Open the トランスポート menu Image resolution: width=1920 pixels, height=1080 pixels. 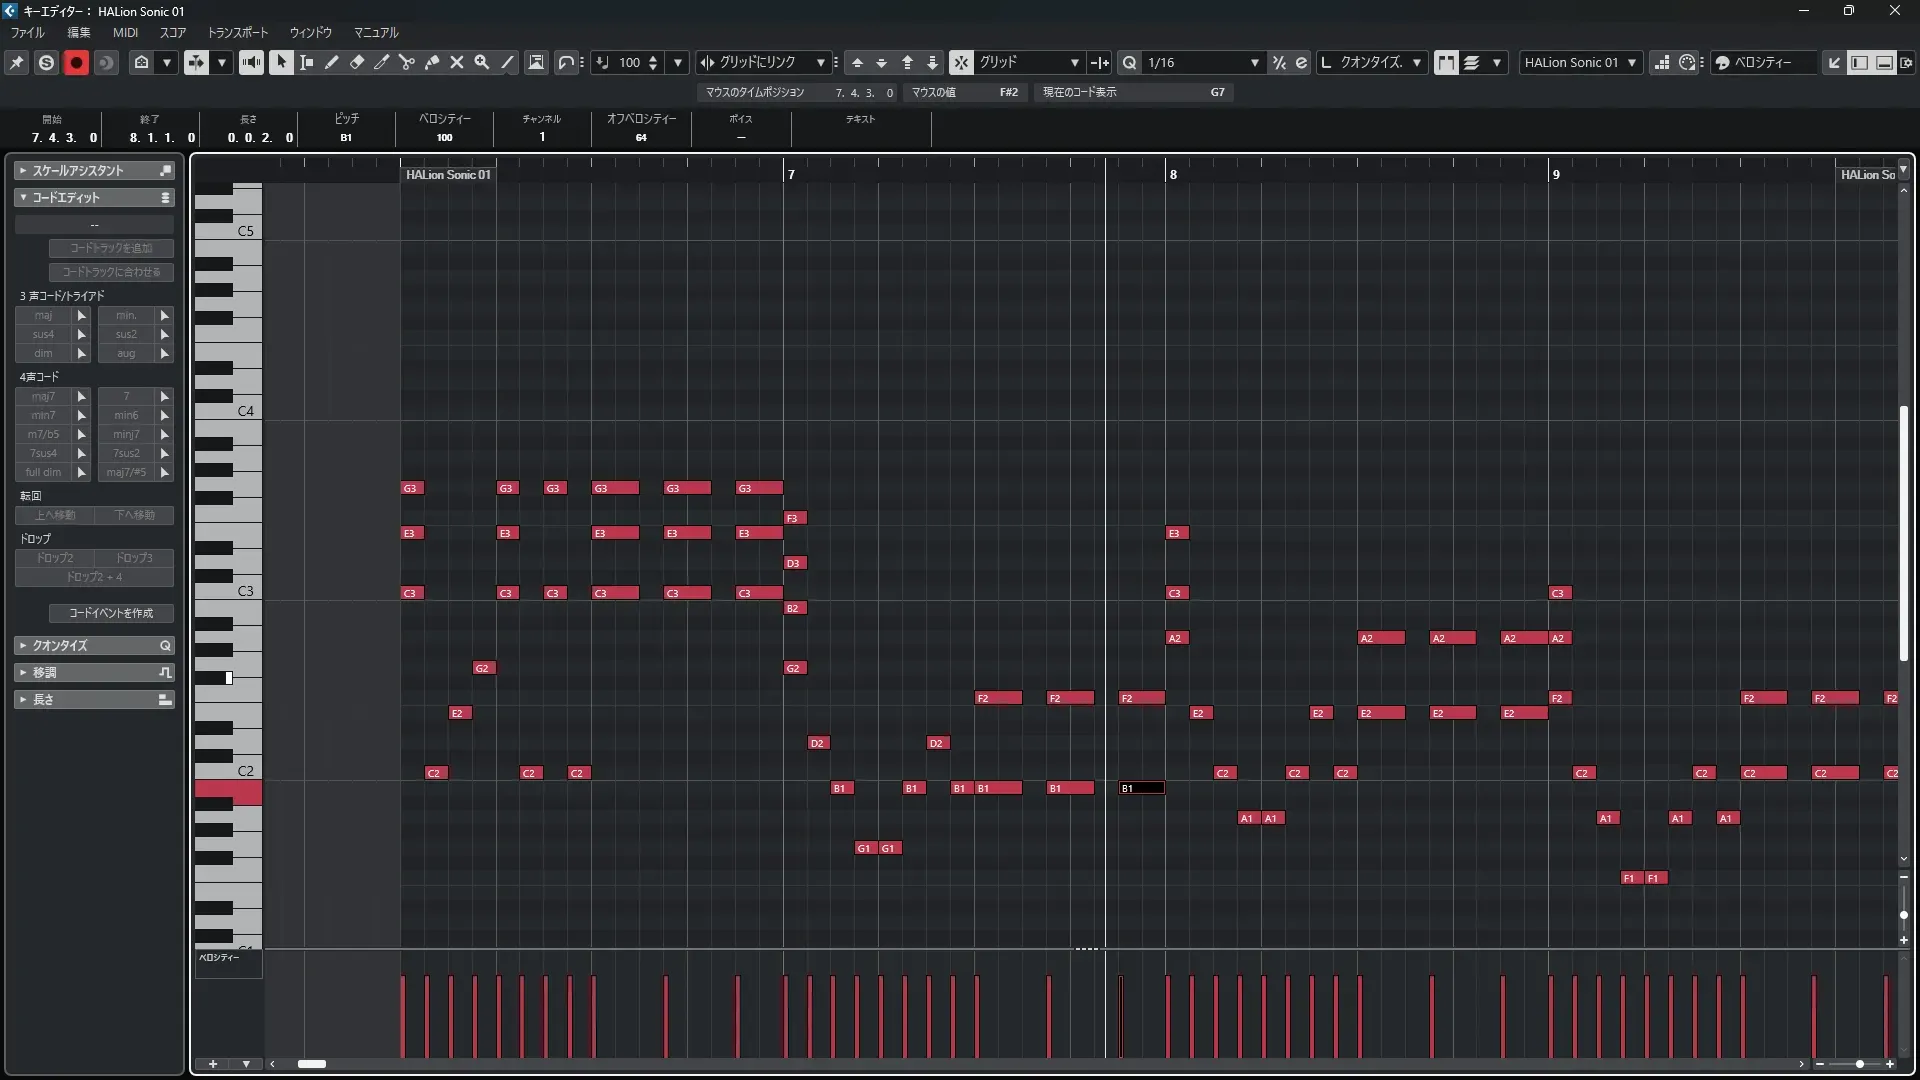click(238, 33)
